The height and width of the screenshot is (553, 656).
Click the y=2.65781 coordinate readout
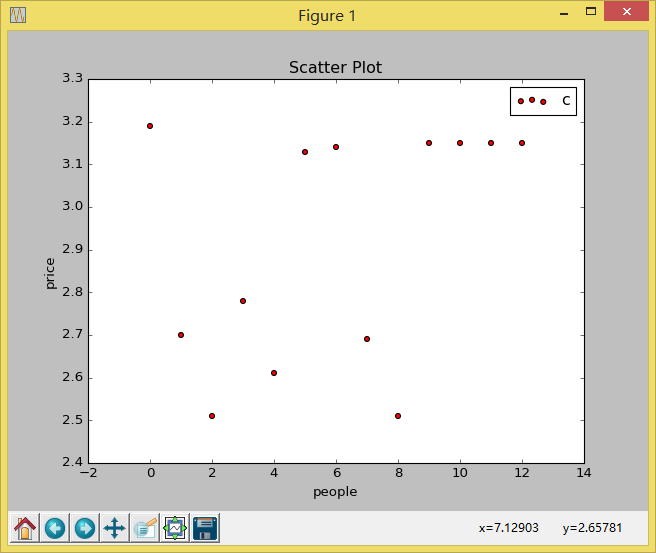click(x=592, y=528)
